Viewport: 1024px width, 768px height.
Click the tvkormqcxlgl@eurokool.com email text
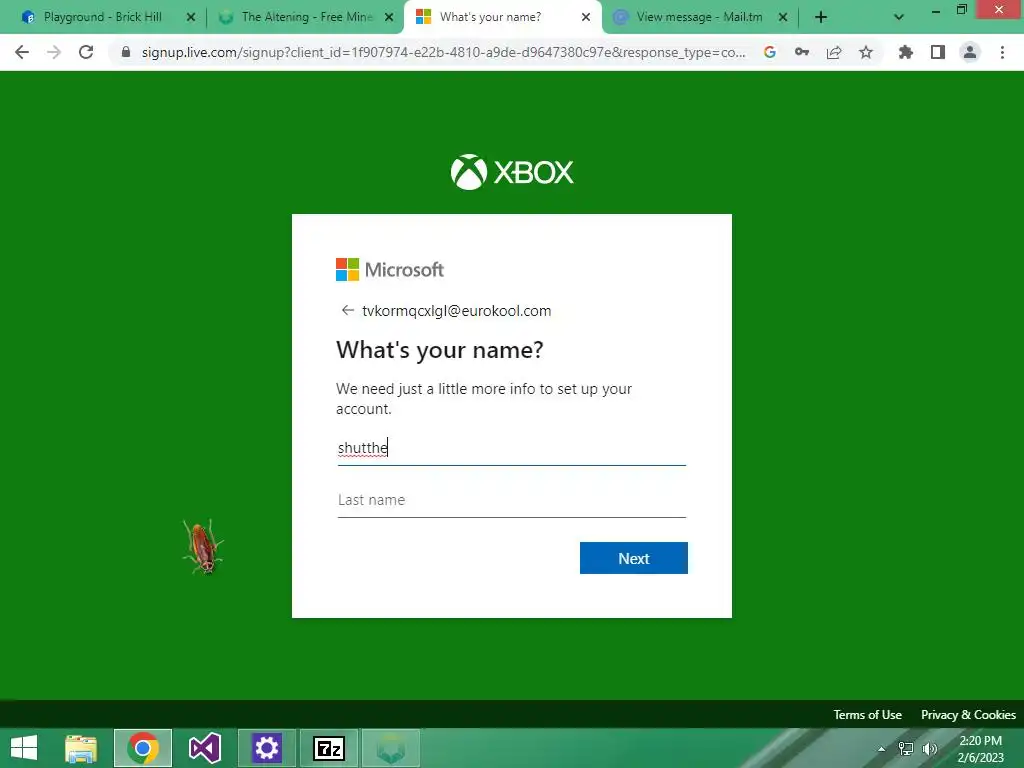(x=456, y=311)
